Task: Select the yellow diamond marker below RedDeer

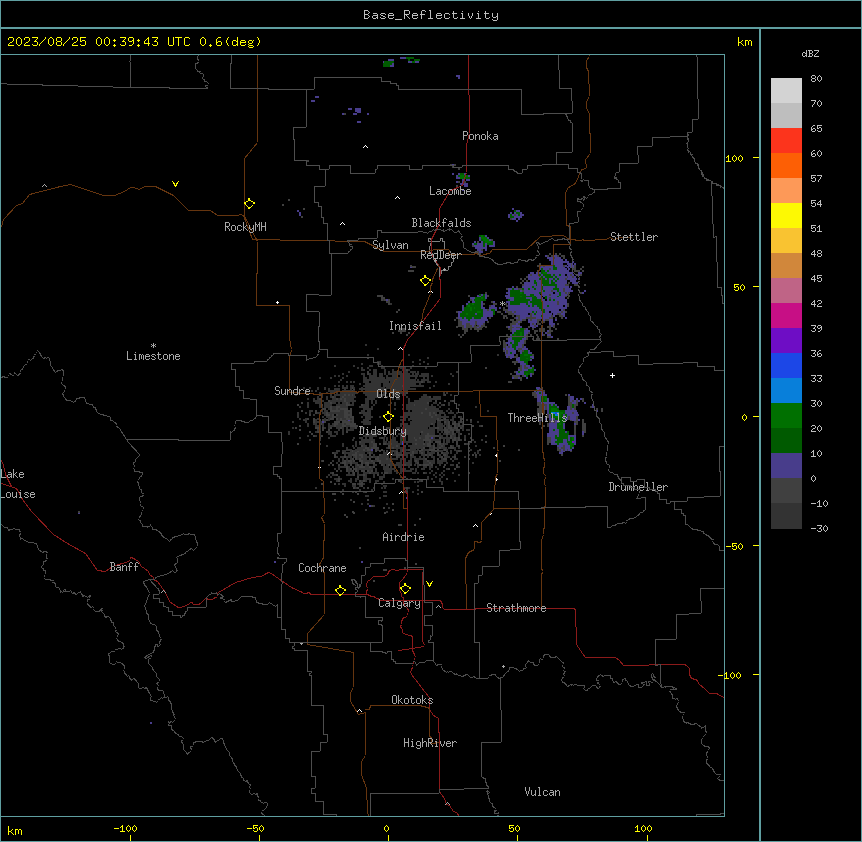Action: pos(426,281)
